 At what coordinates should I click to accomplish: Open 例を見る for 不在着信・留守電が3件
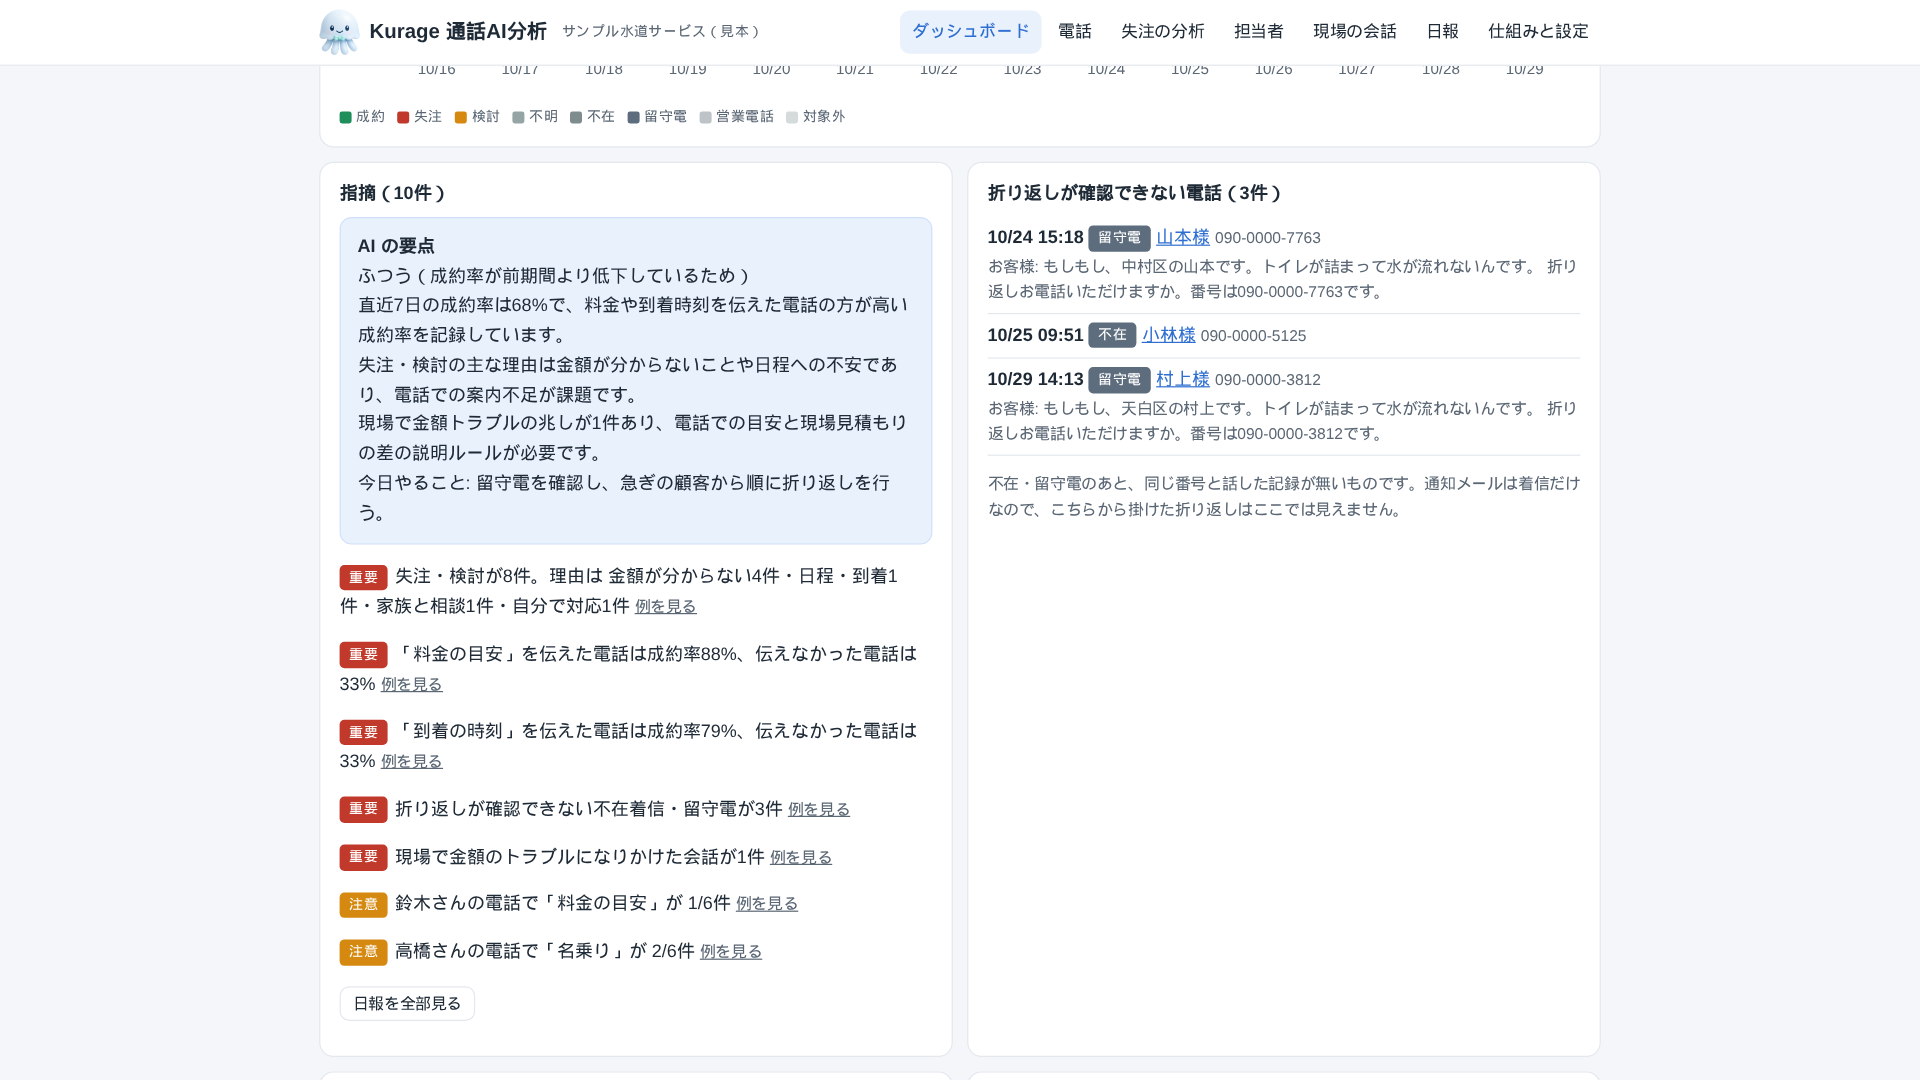pyautogui.click(x=819, y=810)
